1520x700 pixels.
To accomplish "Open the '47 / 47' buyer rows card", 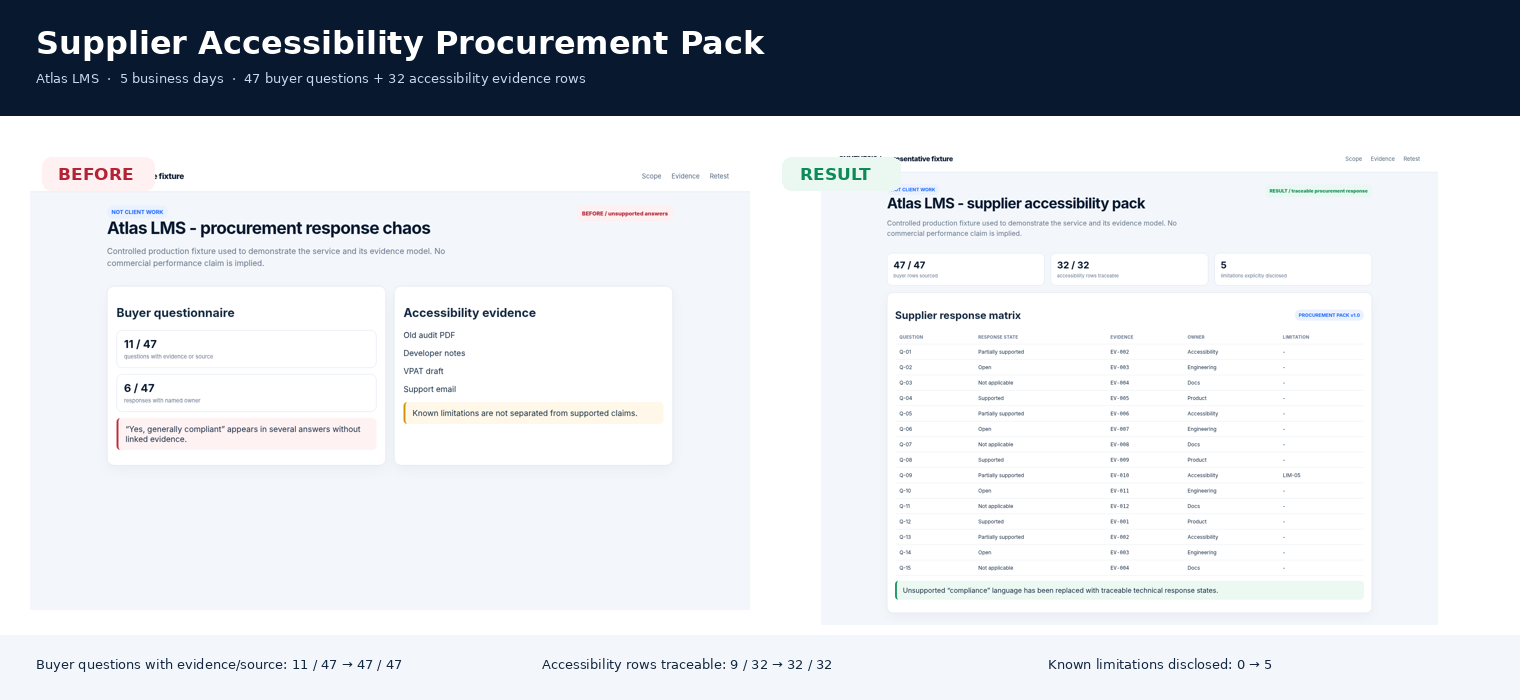I will [x=965, y=269].
